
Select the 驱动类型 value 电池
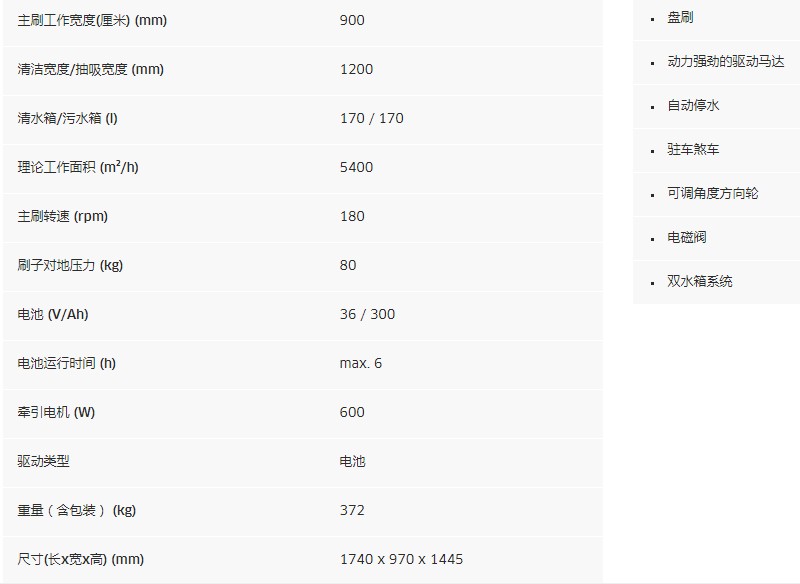click(353, 462)
